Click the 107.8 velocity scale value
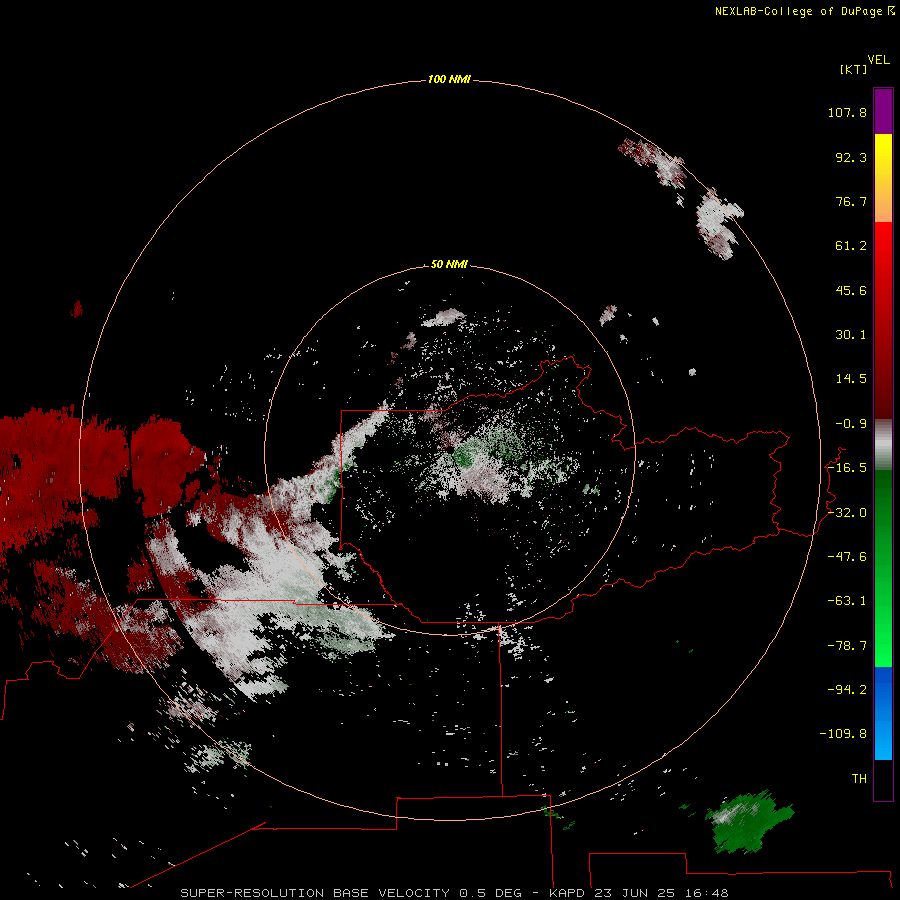The height and width of the screenshot is (900, 900). click(847, 112)
